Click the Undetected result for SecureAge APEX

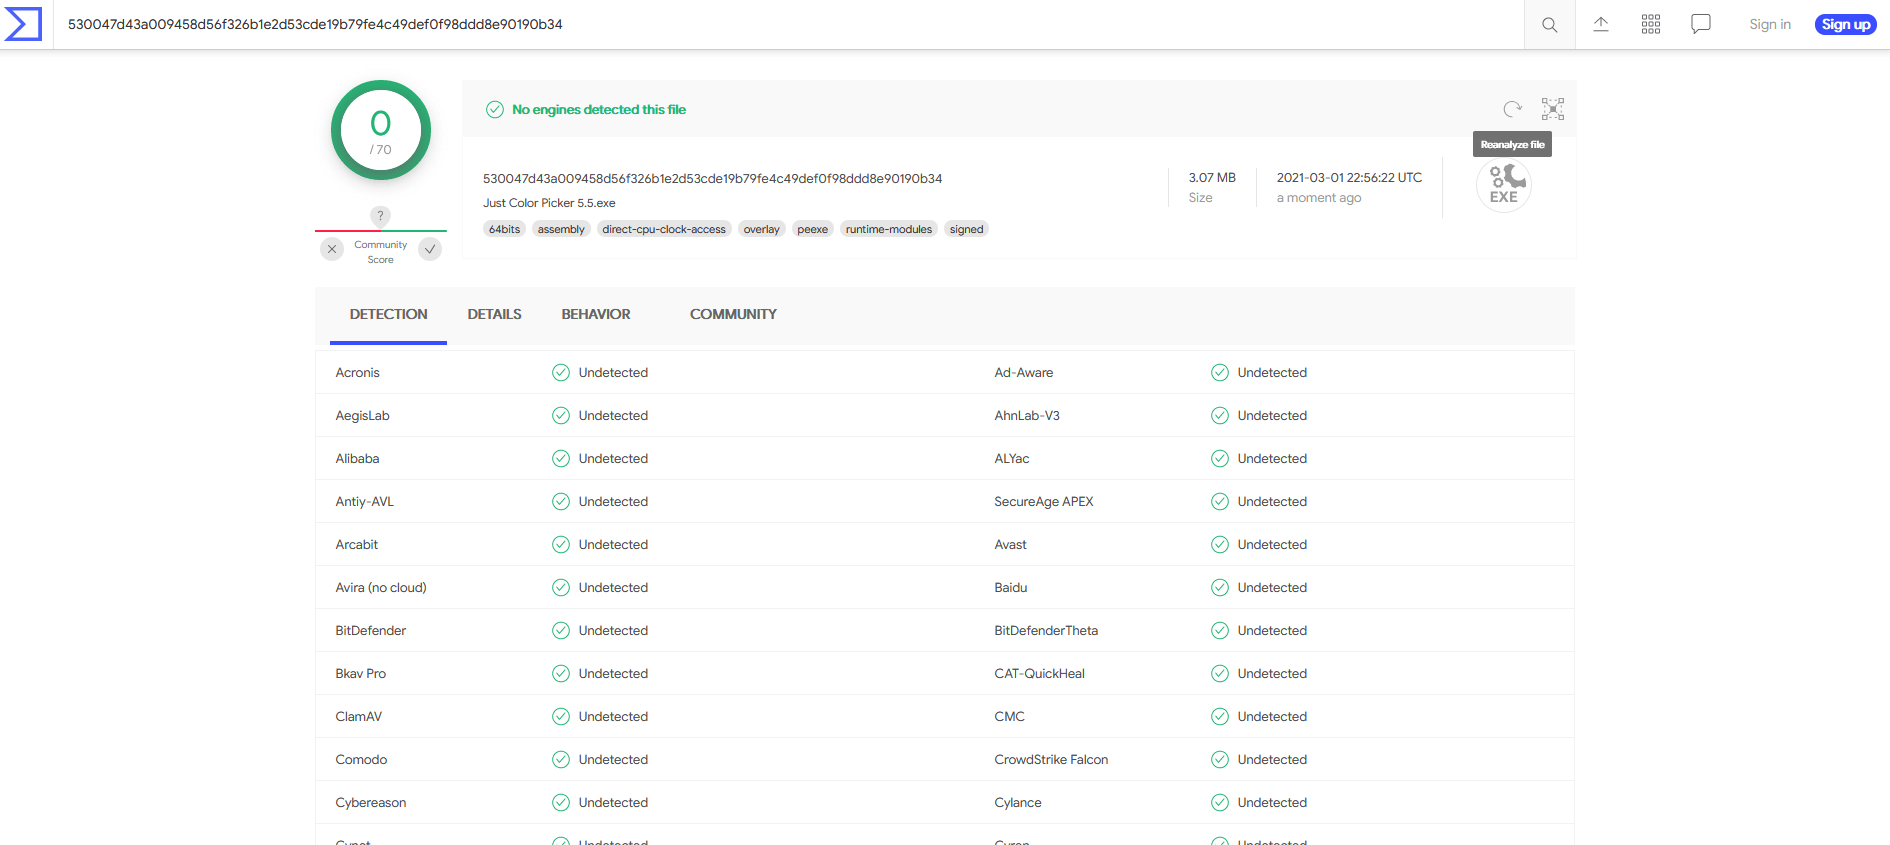click(1272, 502)
